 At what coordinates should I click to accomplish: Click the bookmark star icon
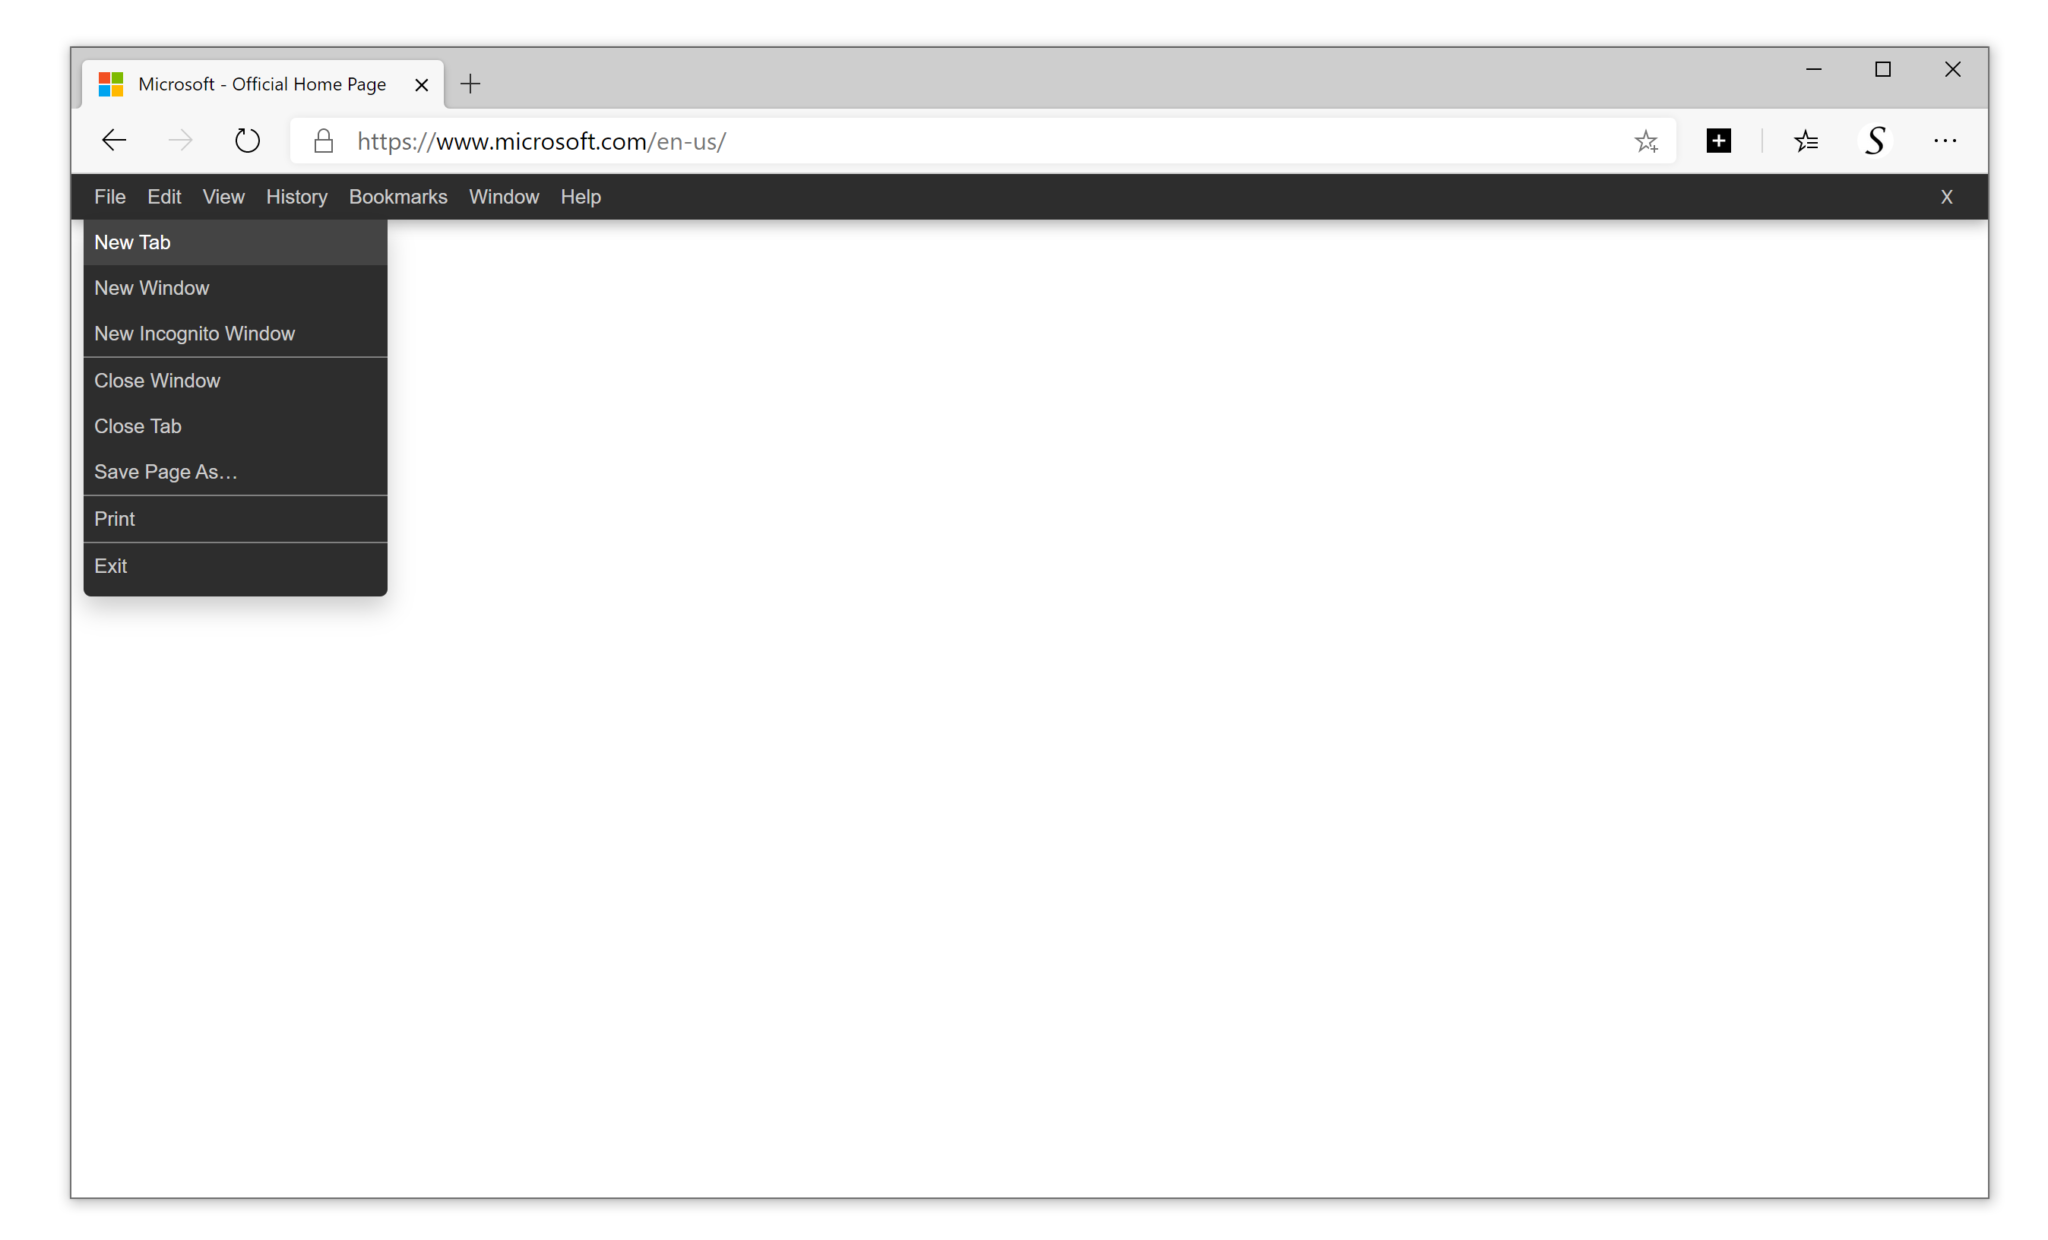point(1646,142)
